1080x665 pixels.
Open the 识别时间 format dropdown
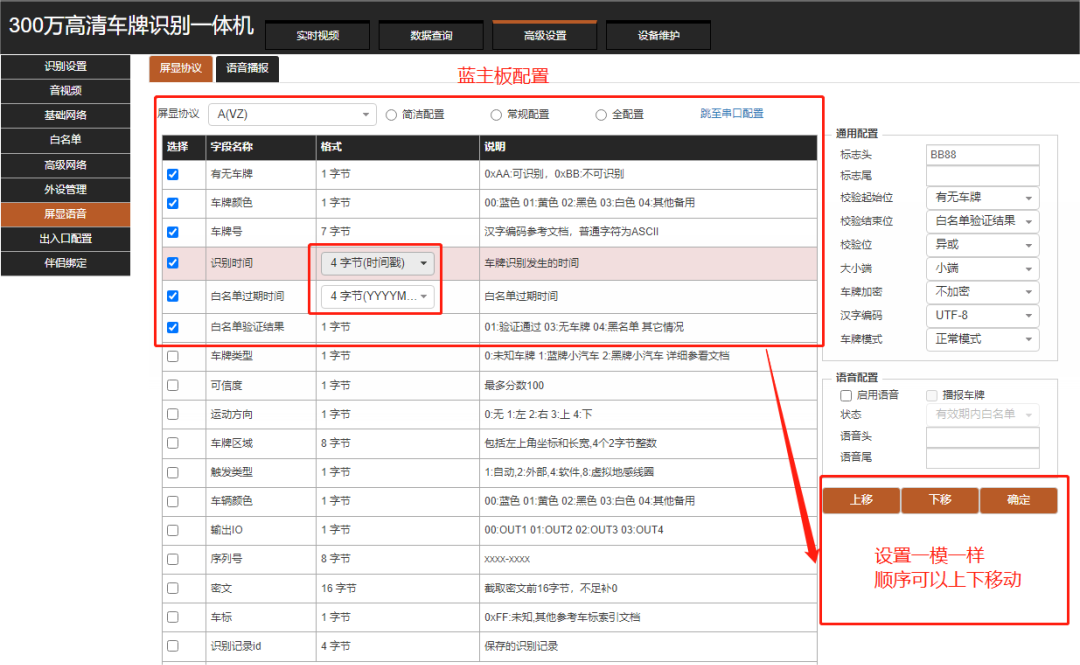click(x=377, y=263)
